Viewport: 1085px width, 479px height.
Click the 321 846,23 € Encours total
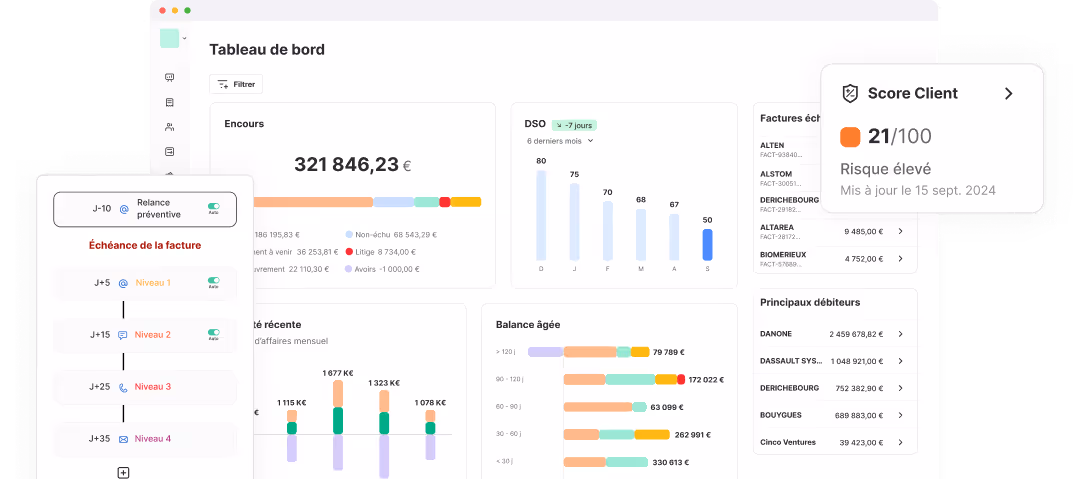pos(352,165)
